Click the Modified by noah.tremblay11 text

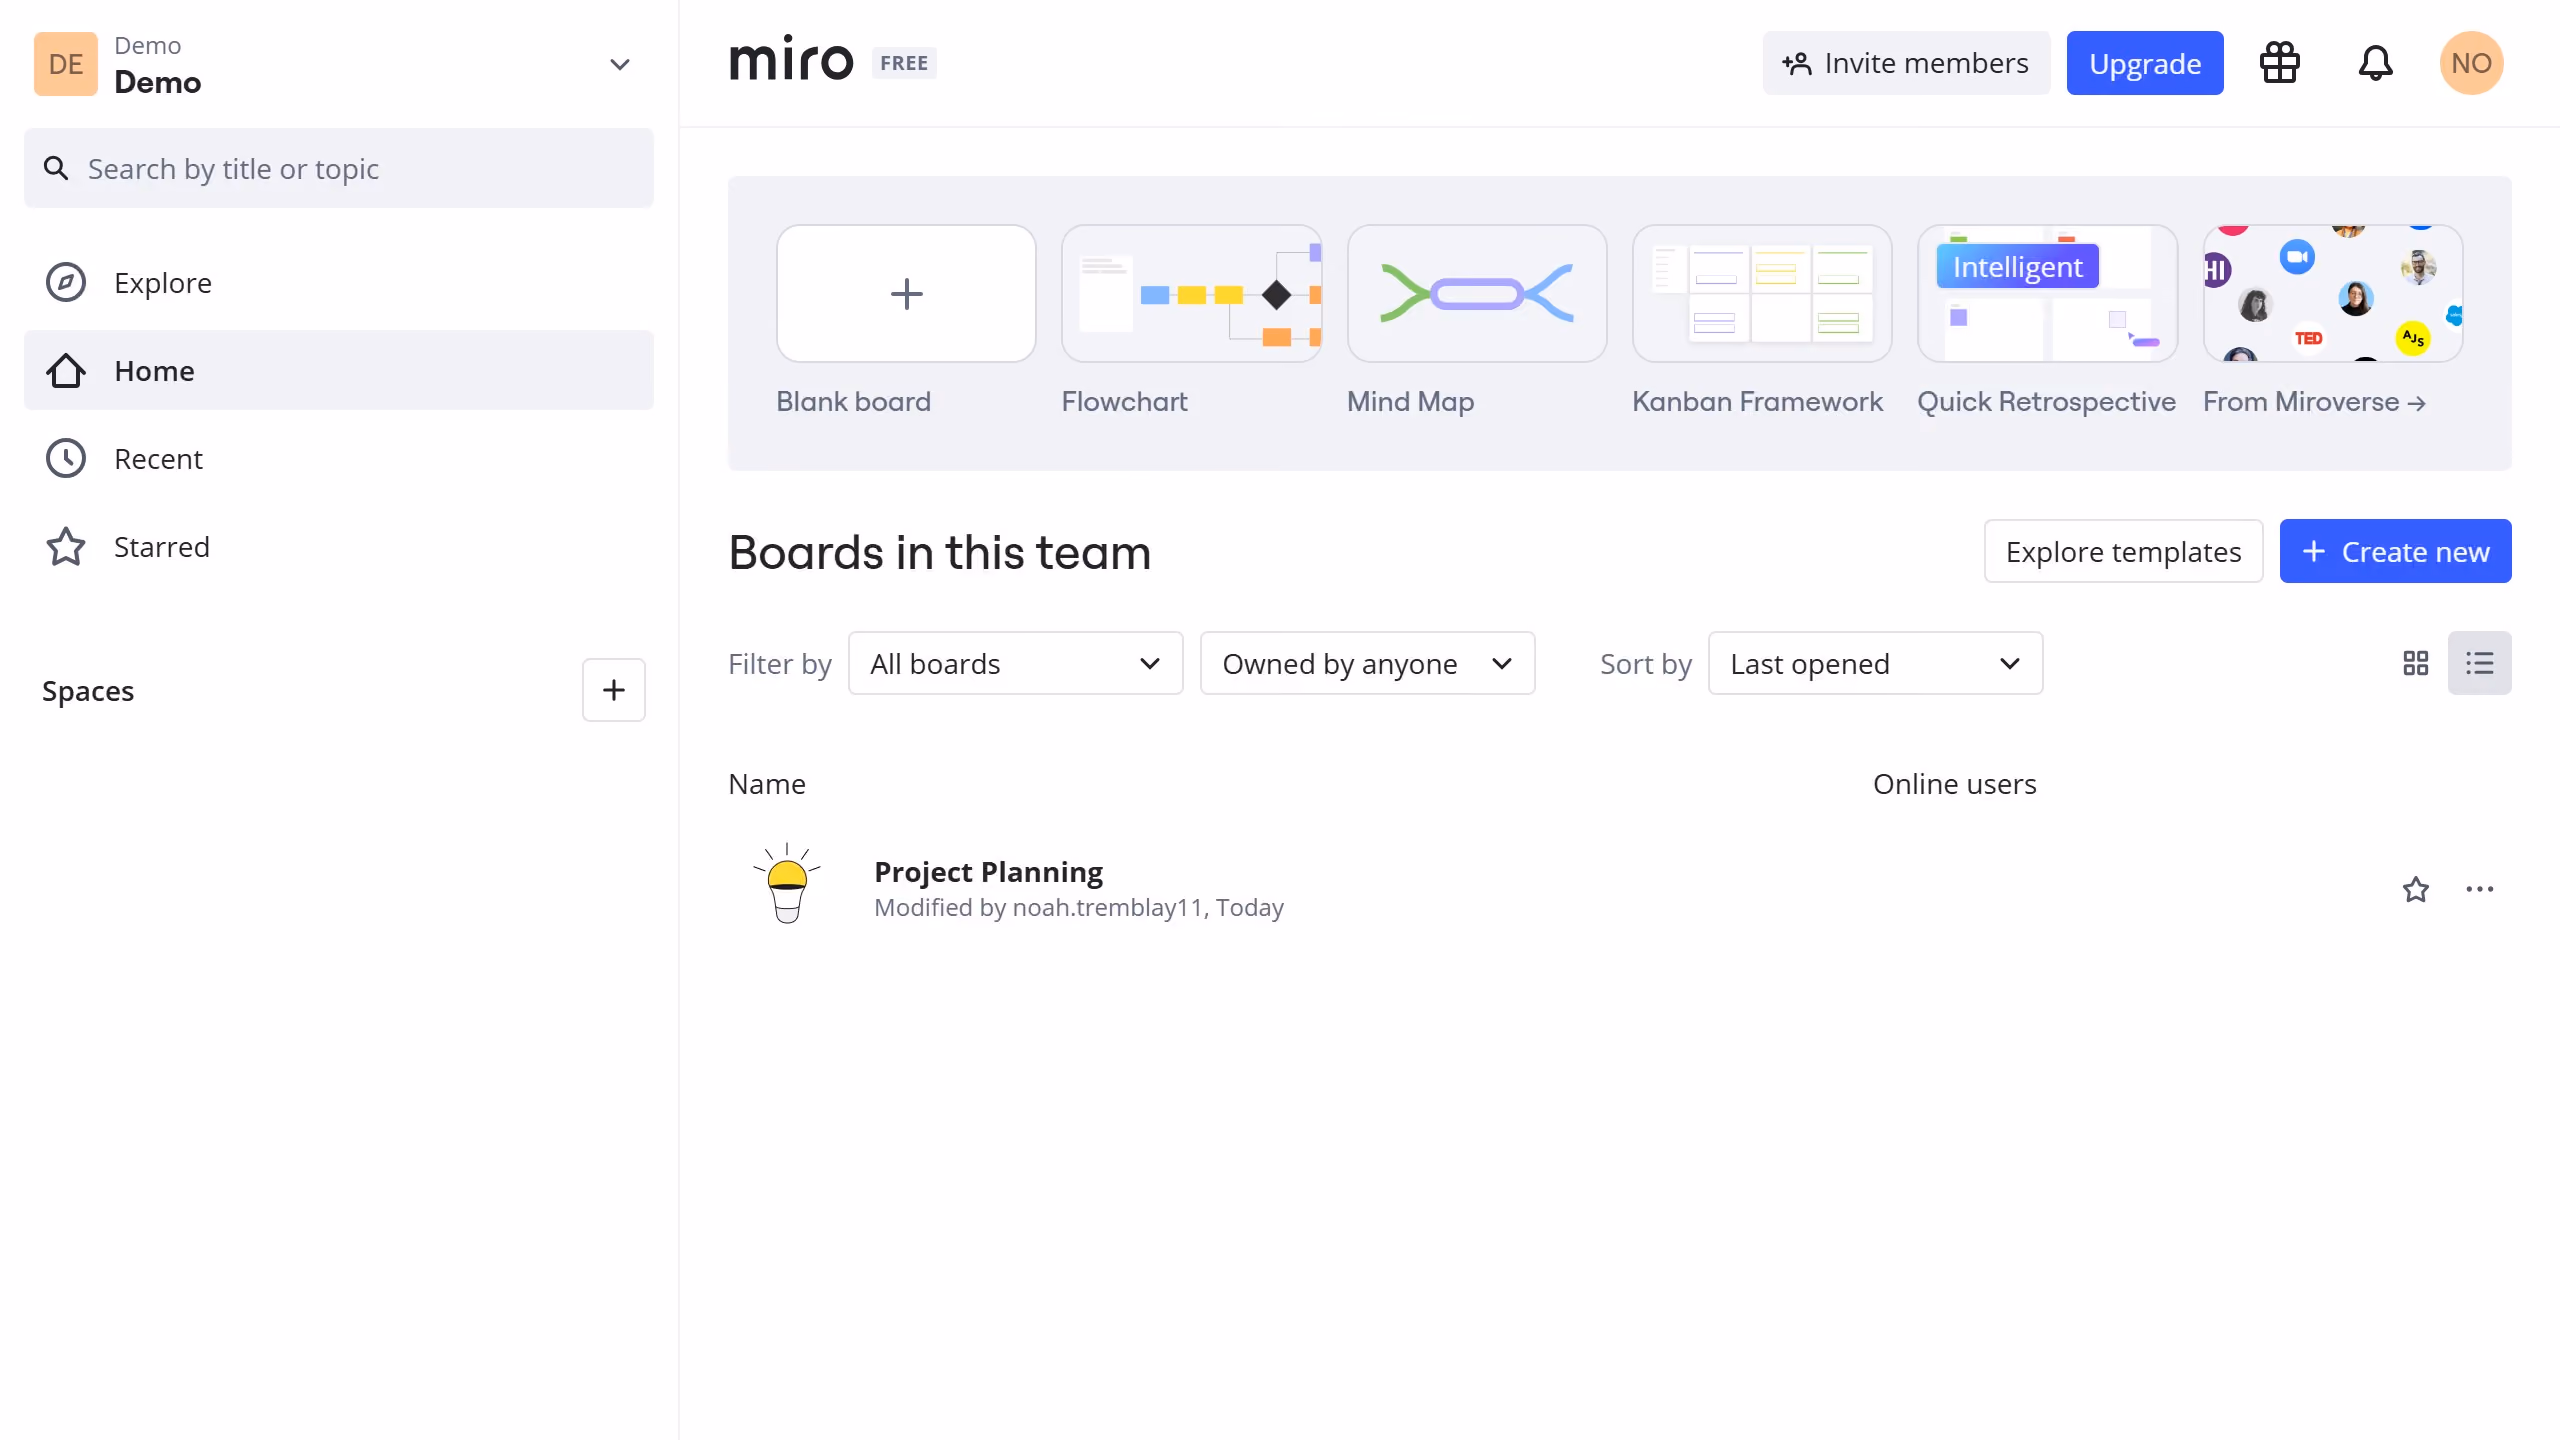pos(1079,908)
